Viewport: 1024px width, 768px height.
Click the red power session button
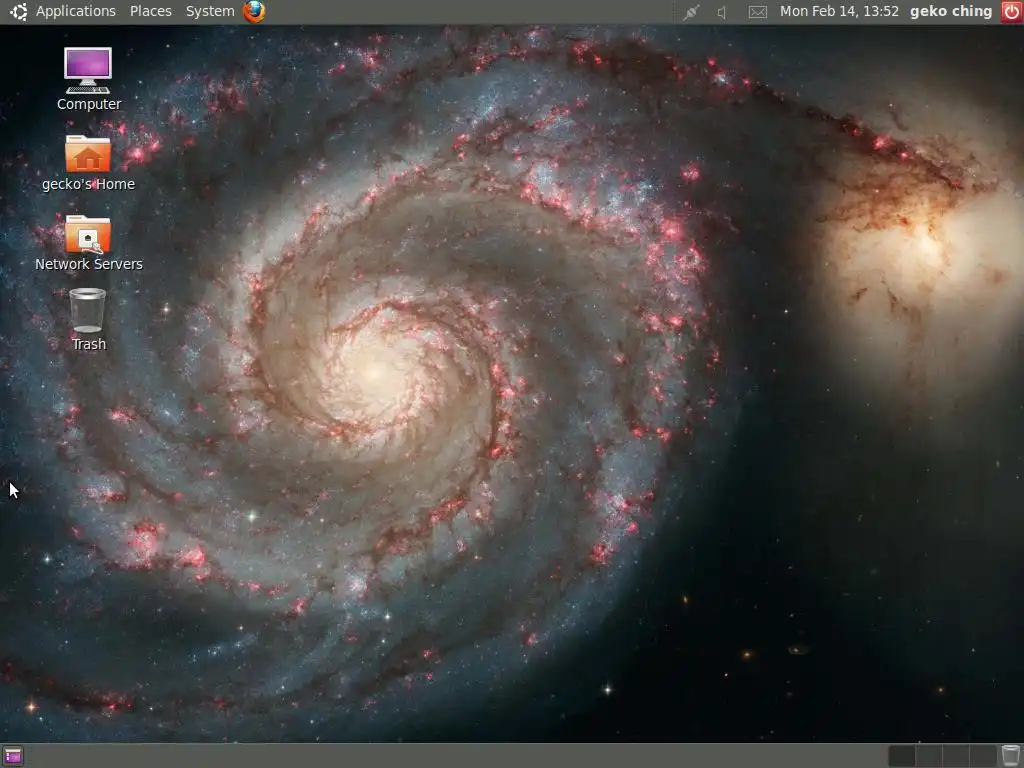click(1012, 12)
